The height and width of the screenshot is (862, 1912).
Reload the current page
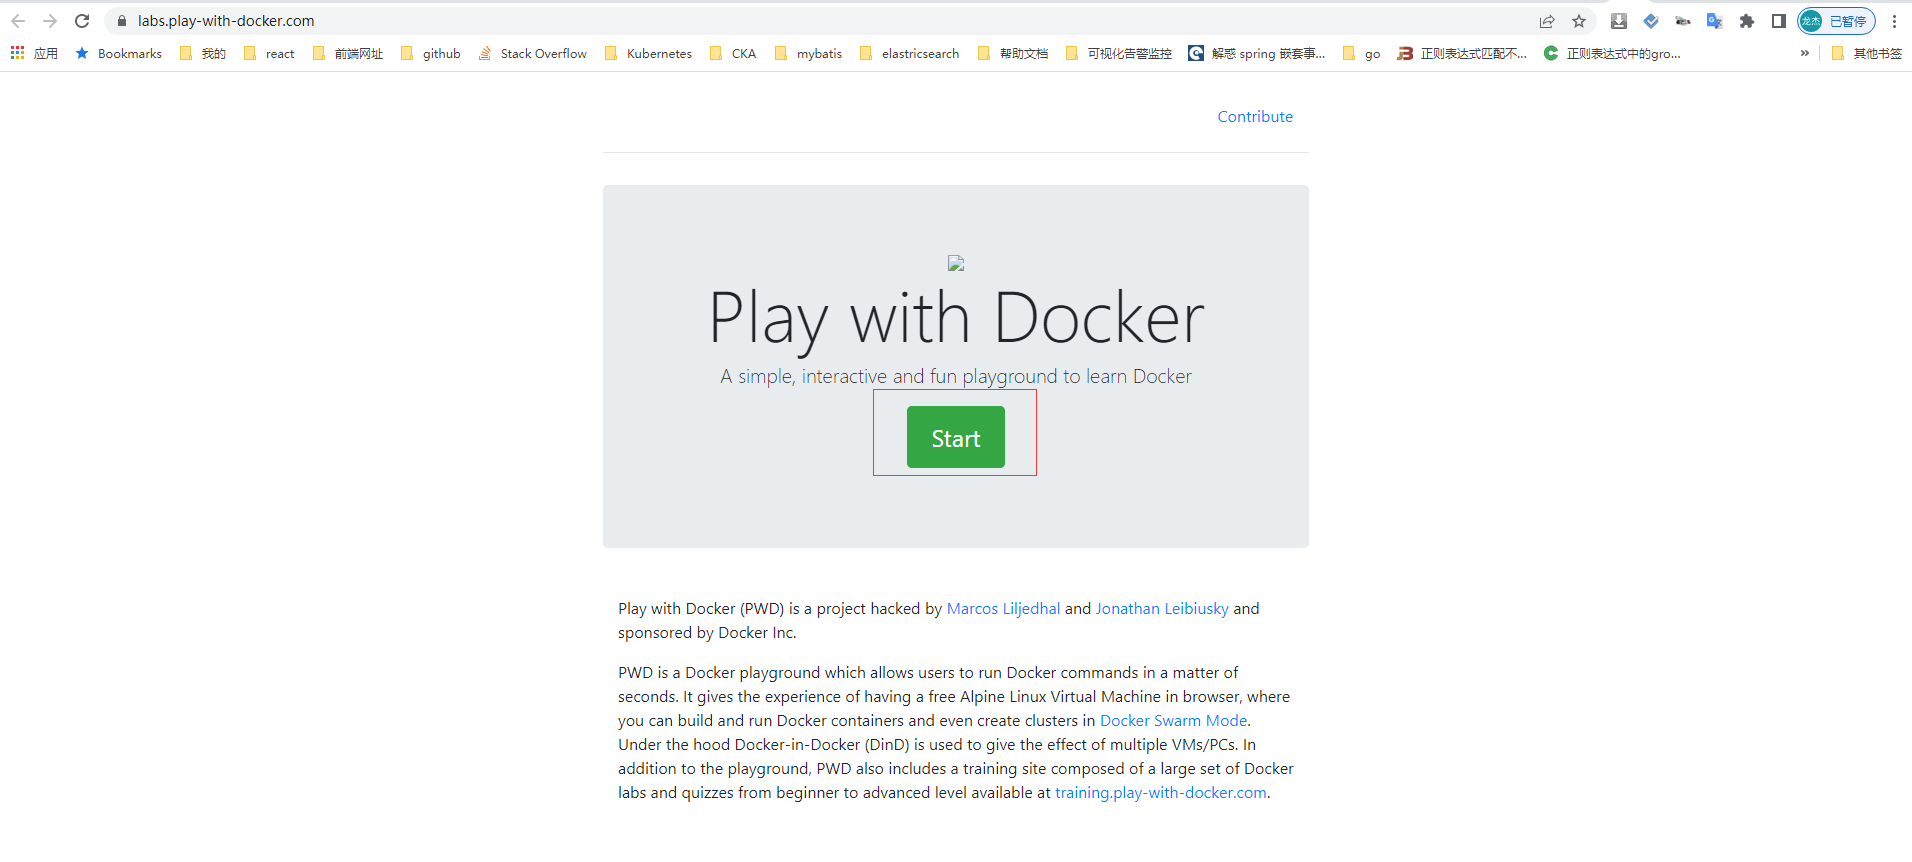click(x=82, y=21)
